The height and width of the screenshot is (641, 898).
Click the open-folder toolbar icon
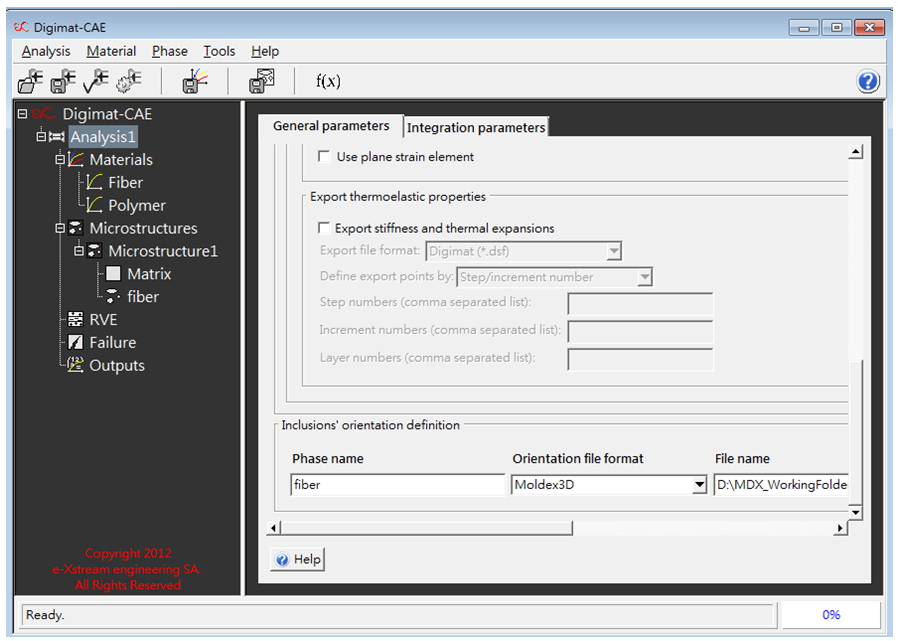[30, 81]
